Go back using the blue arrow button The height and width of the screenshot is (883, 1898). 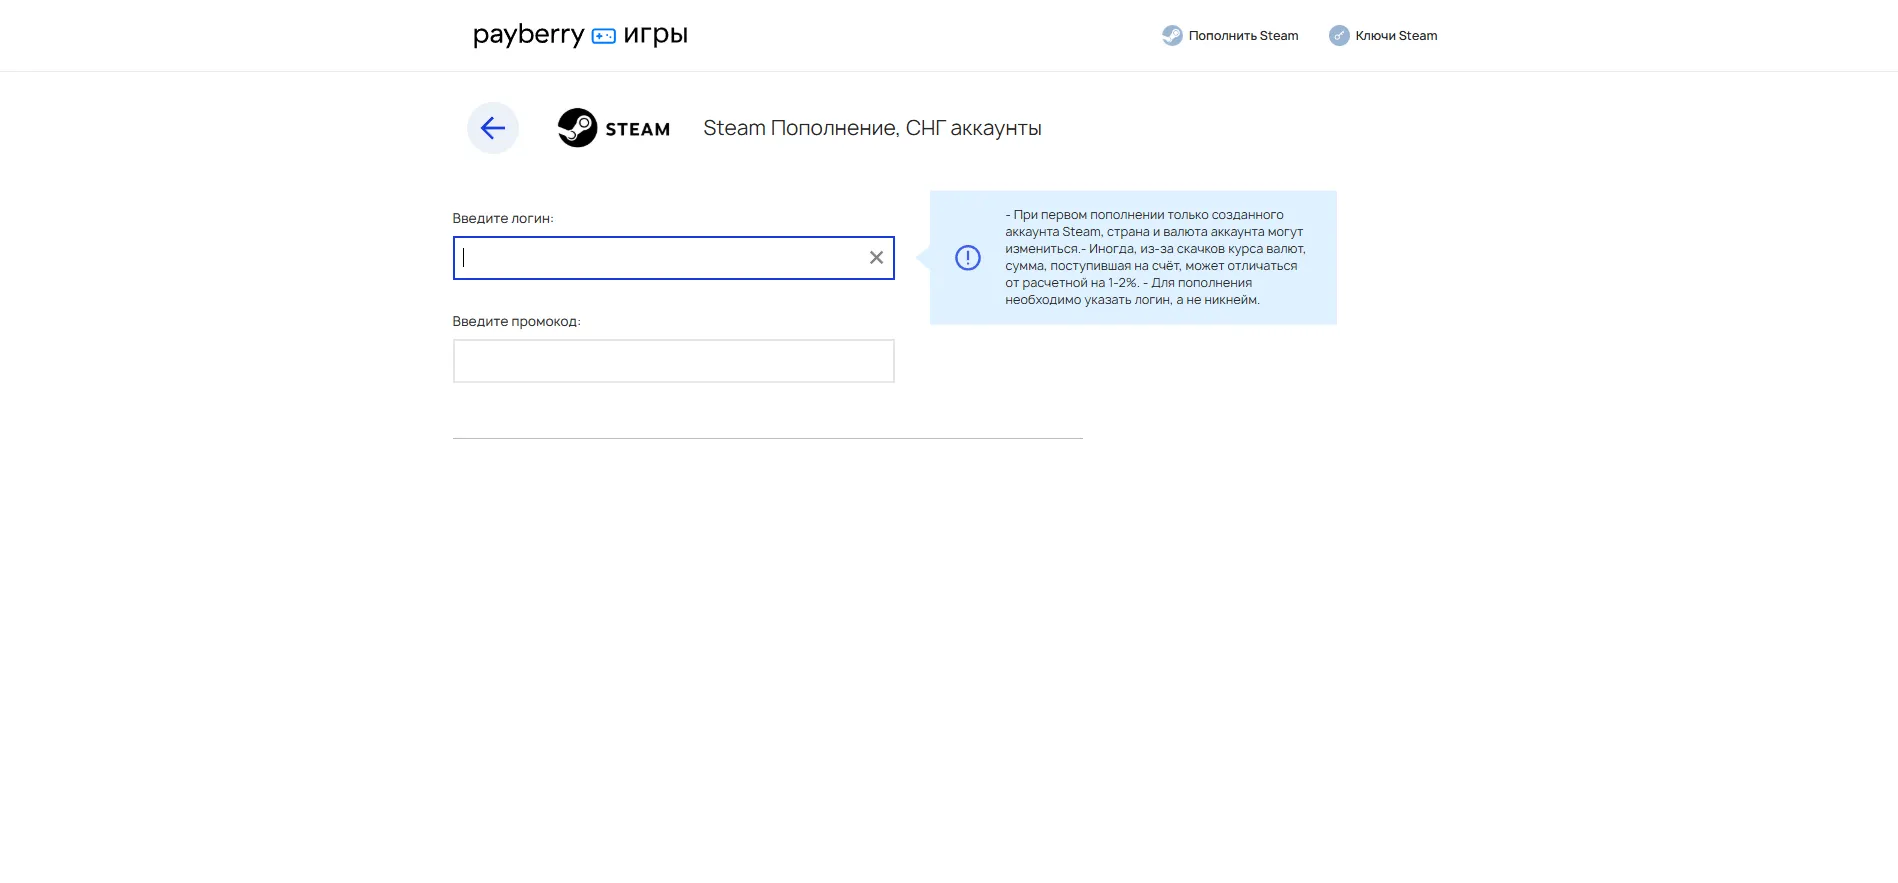(x=493, y=128)
